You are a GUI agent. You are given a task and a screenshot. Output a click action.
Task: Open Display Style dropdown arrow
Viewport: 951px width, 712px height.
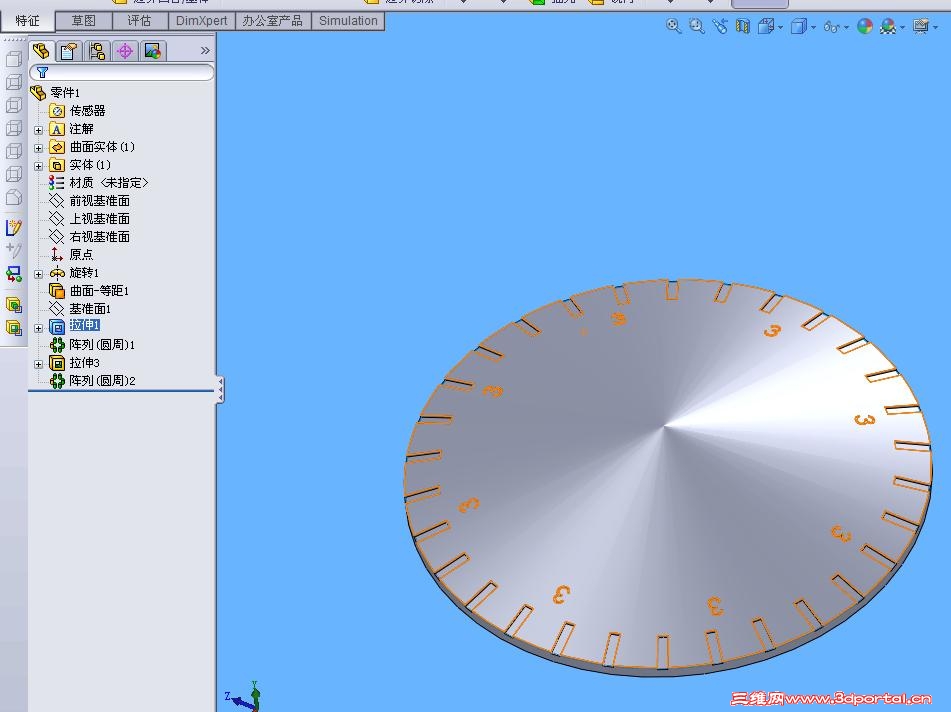coord(813,27)
